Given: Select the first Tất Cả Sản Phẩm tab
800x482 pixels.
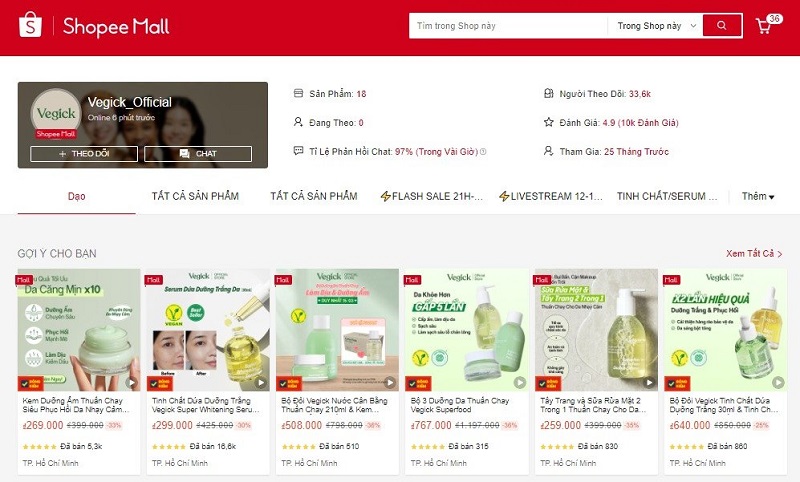Looking at the screenshot, I should click(195, 196).
